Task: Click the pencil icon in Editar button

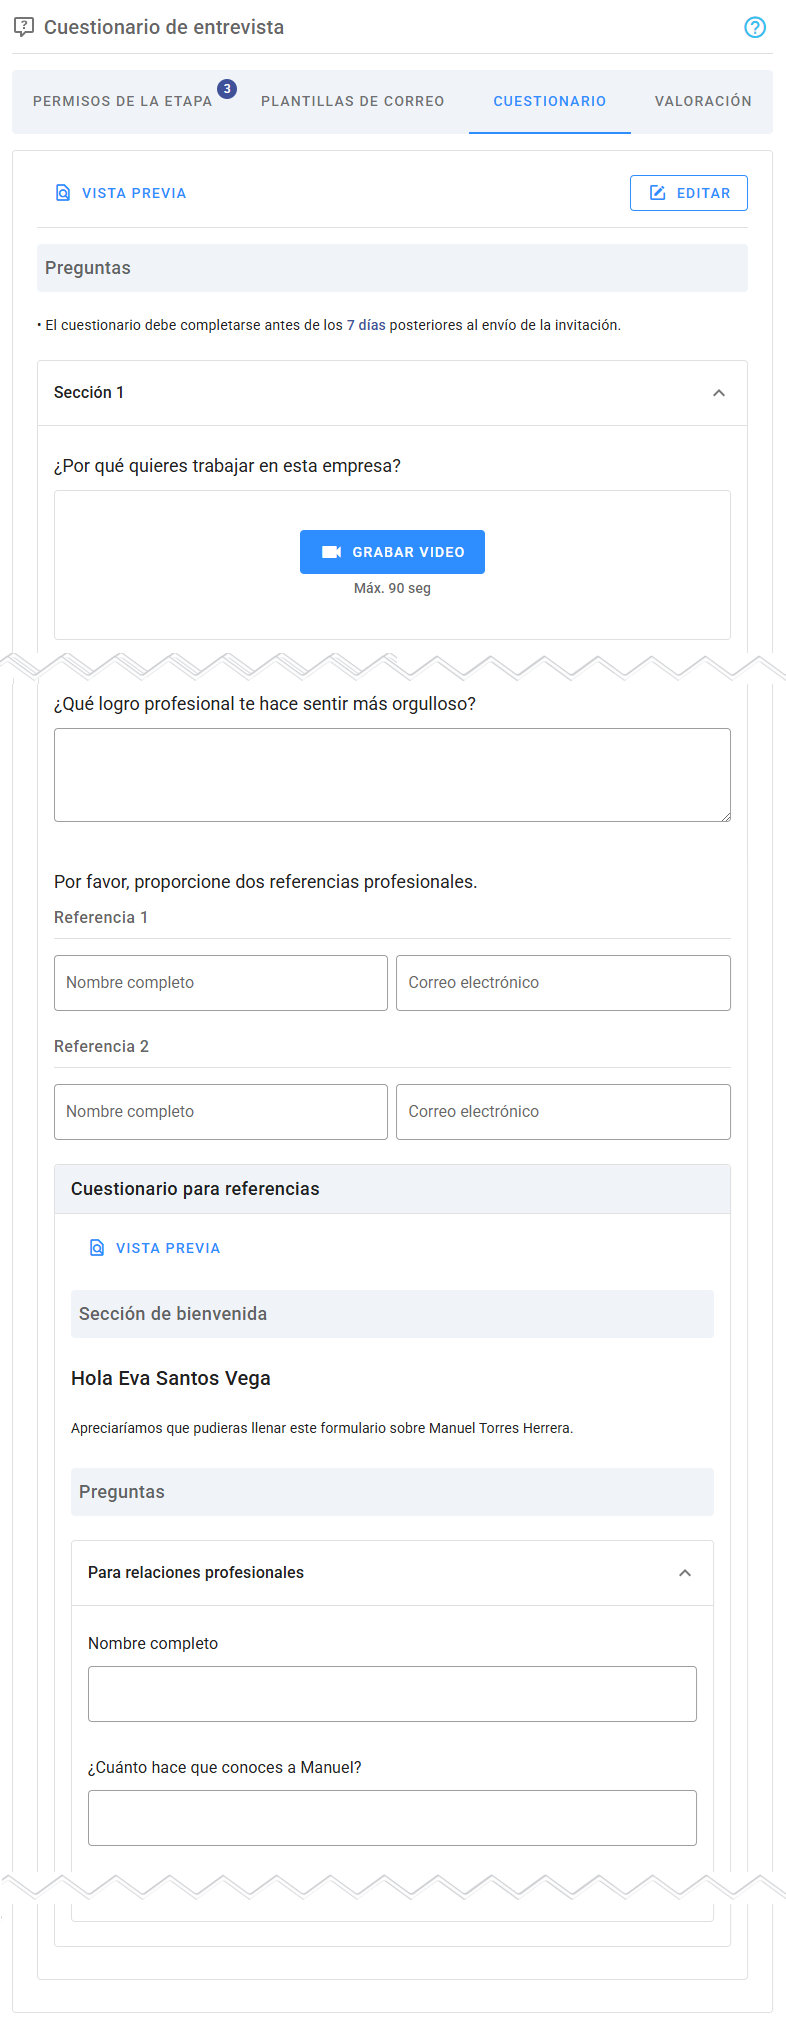Action: pos(658,193)
